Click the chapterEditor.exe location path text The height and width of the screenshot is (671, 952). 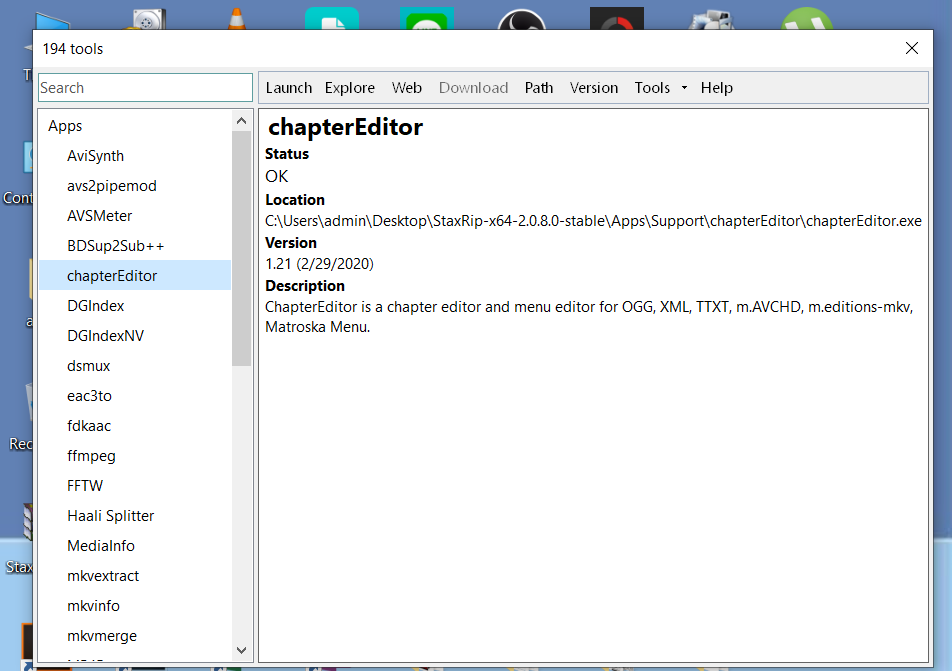(x=593, y=221)
